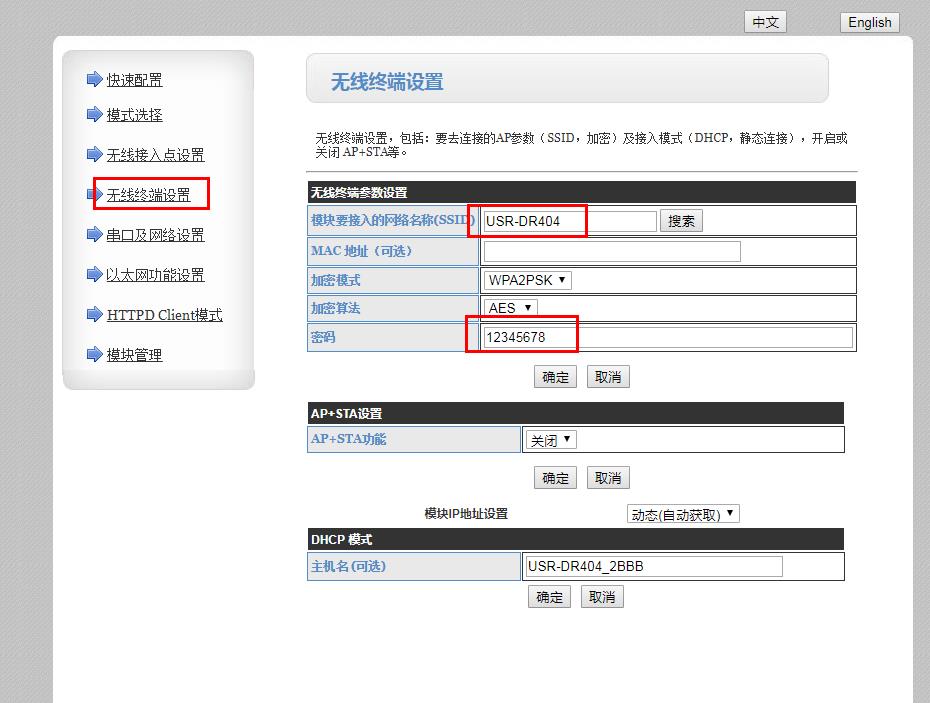
Task: Click the arrow icon beside 无线接入点设置
Action: 94,154
